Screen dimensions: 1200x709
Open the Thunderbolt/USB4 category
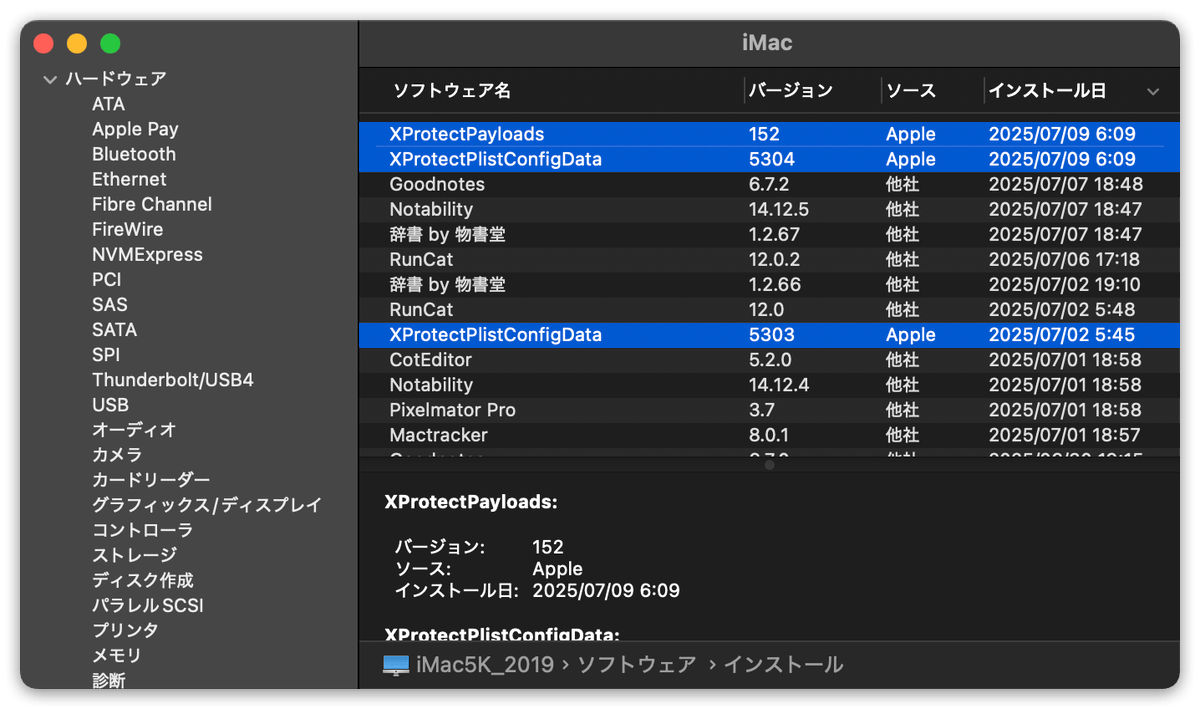pos(173,380)
